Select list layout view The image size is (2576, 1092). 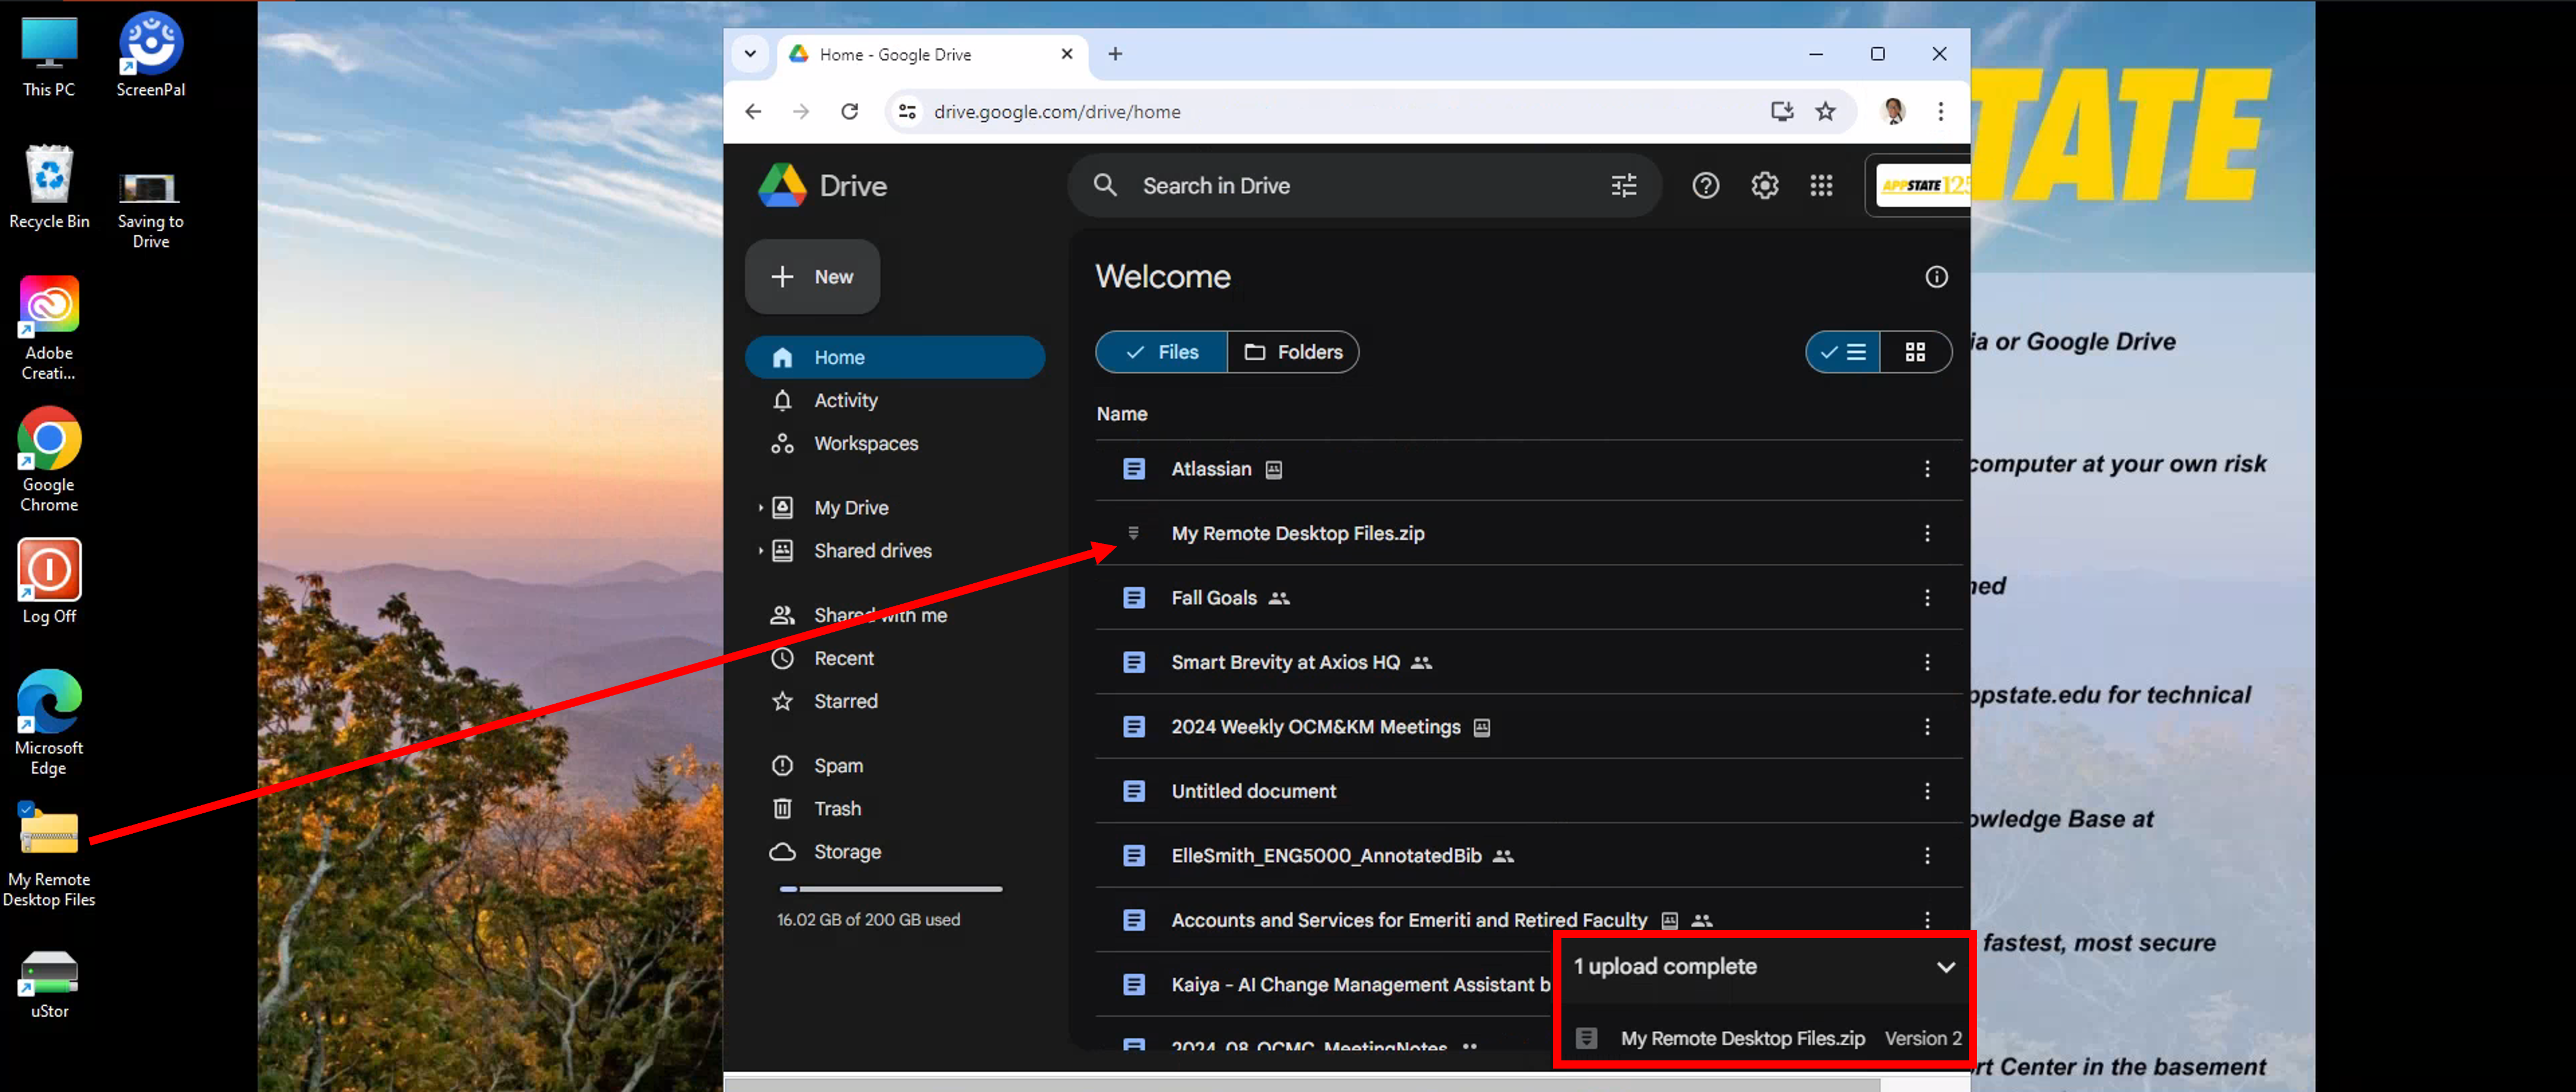coord(1842,352)
